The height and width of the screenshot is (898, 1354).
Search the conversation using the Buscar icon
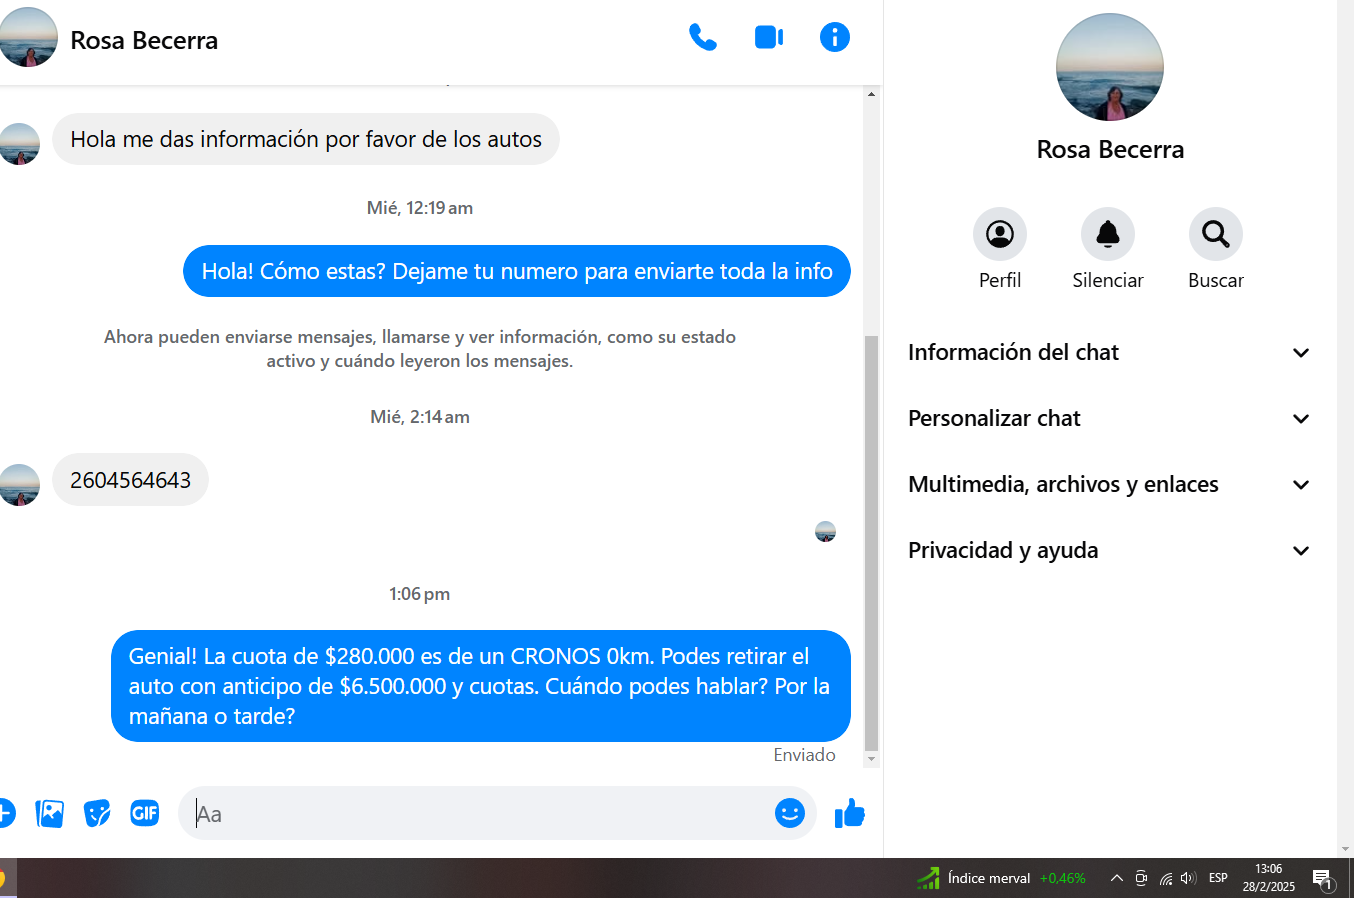[x=1215, y=234]
